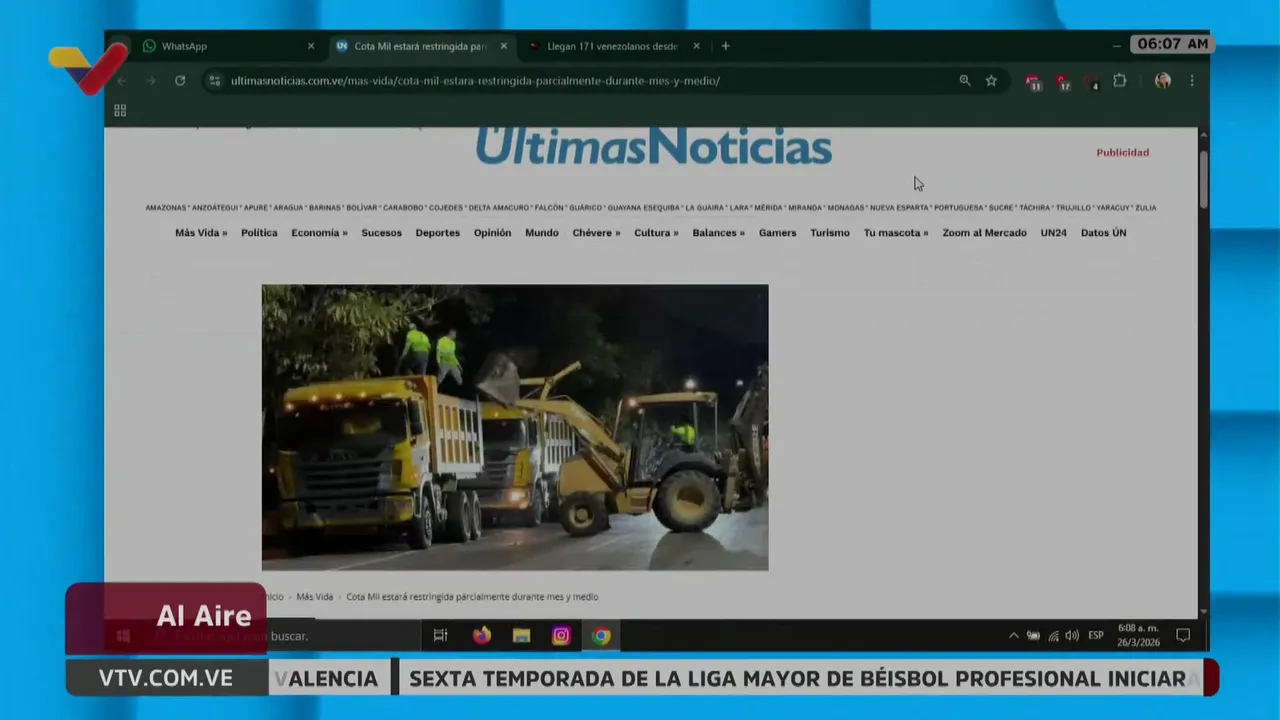Image resolution: width=1280 pixels, height=720 pixels.
Task: Open the Sucesos section
Action: [x=381, y=233]
